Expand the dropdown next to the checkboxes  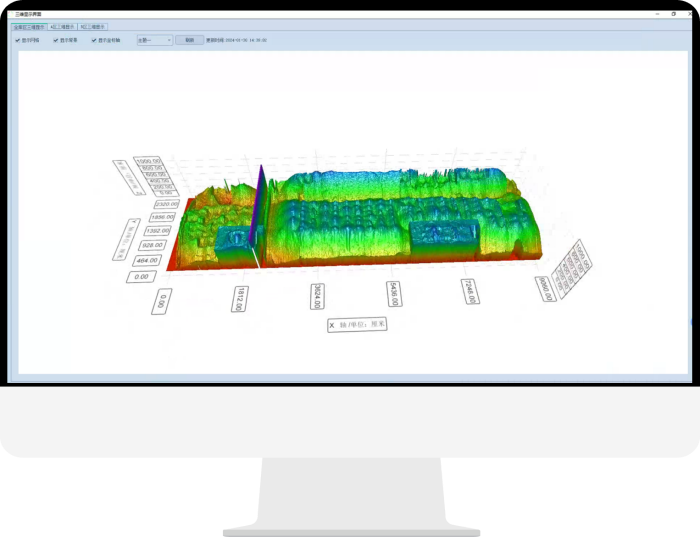click(x=153, y=40)
